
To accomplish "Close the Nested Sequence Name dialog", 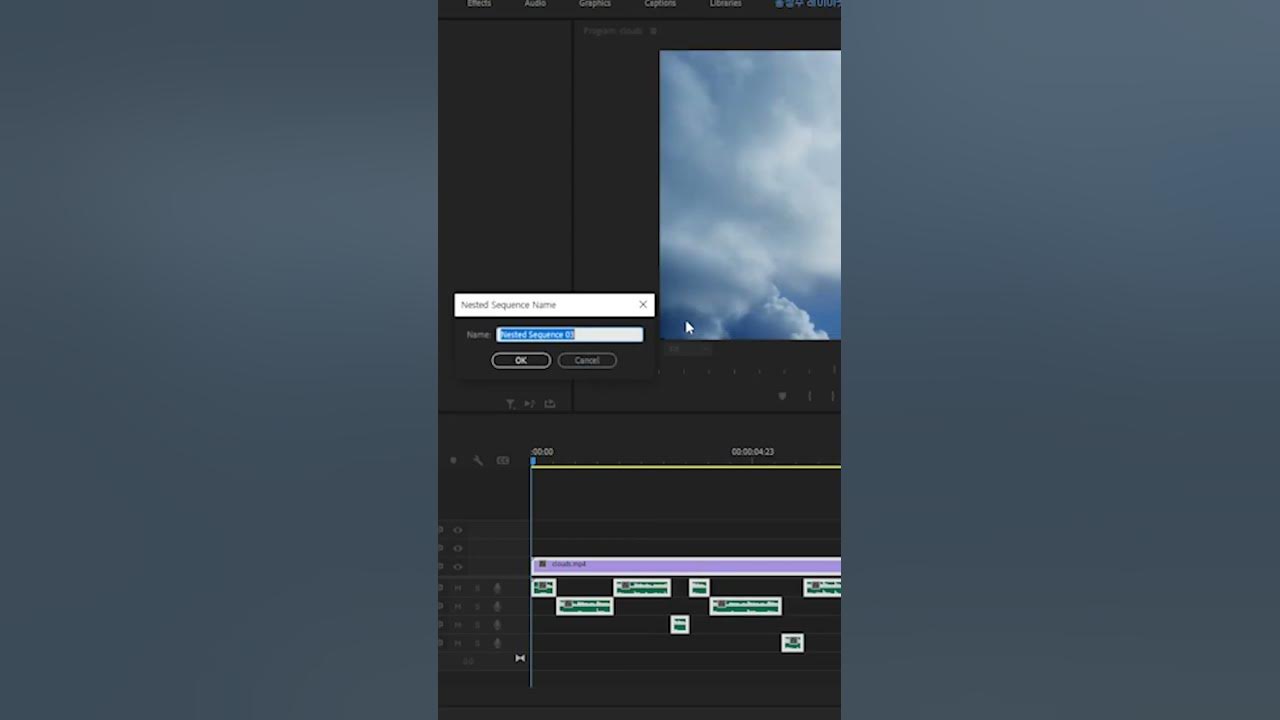I will 643,304.
